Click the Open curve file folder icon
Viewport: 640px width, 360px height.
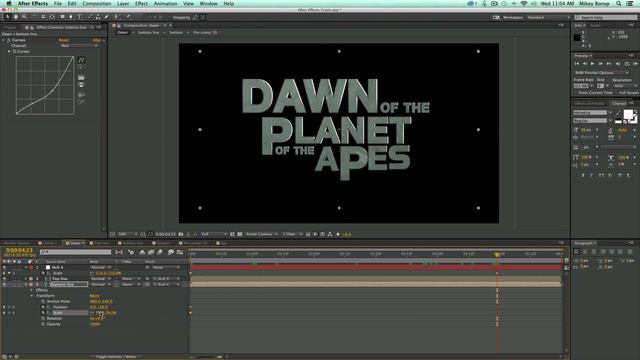pyautogui.click(x=81, y=78)
